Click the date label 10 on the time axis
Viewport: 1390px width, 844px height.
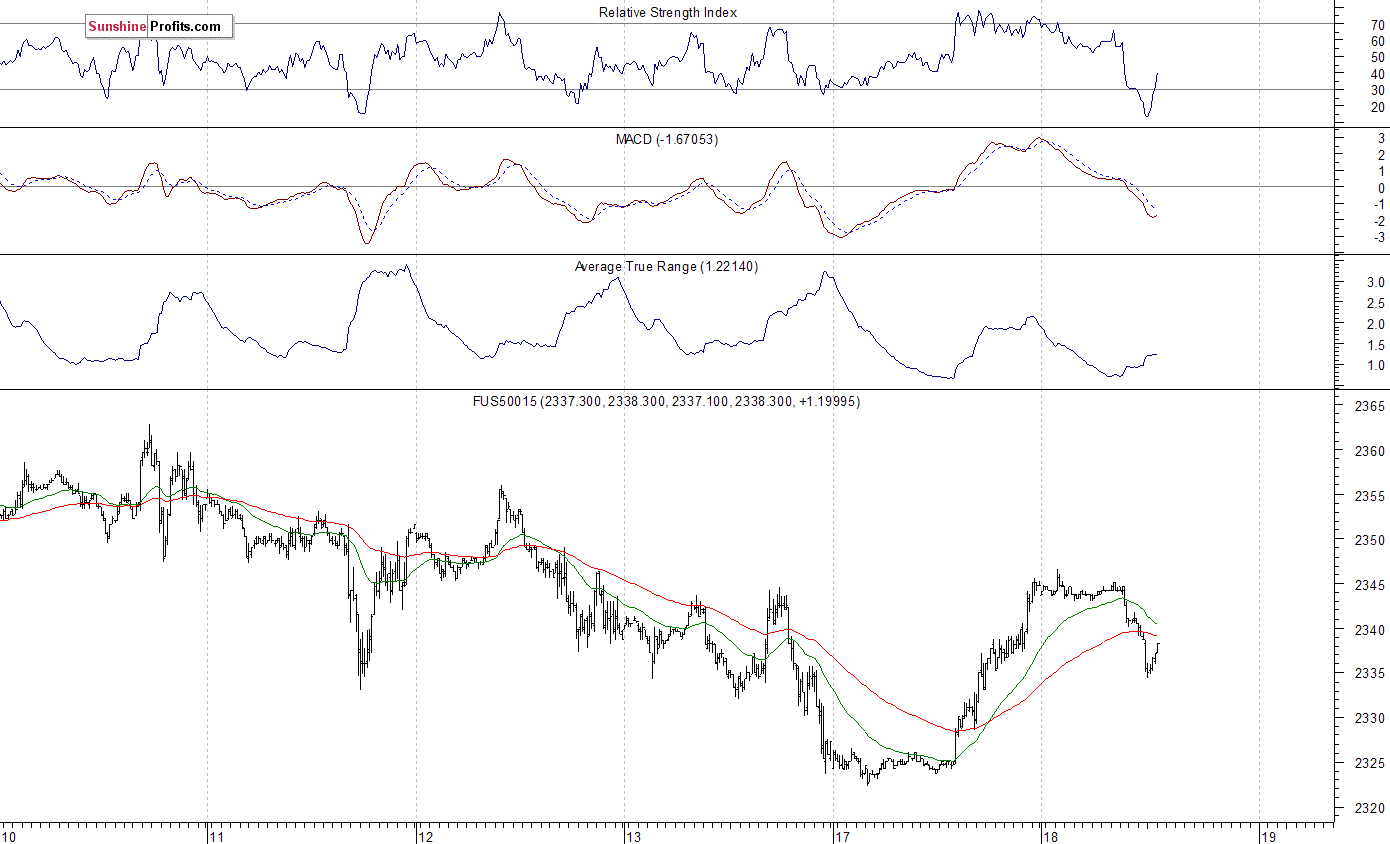[9, 836]
